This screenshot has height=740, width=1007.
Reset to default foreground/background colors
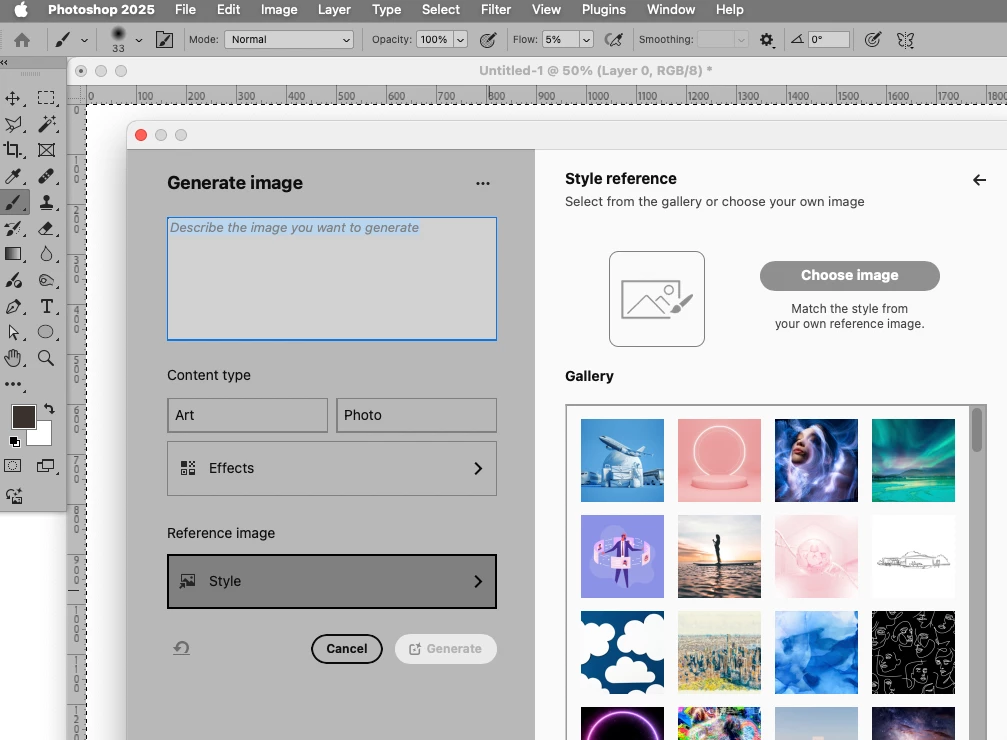pos(15,441)
